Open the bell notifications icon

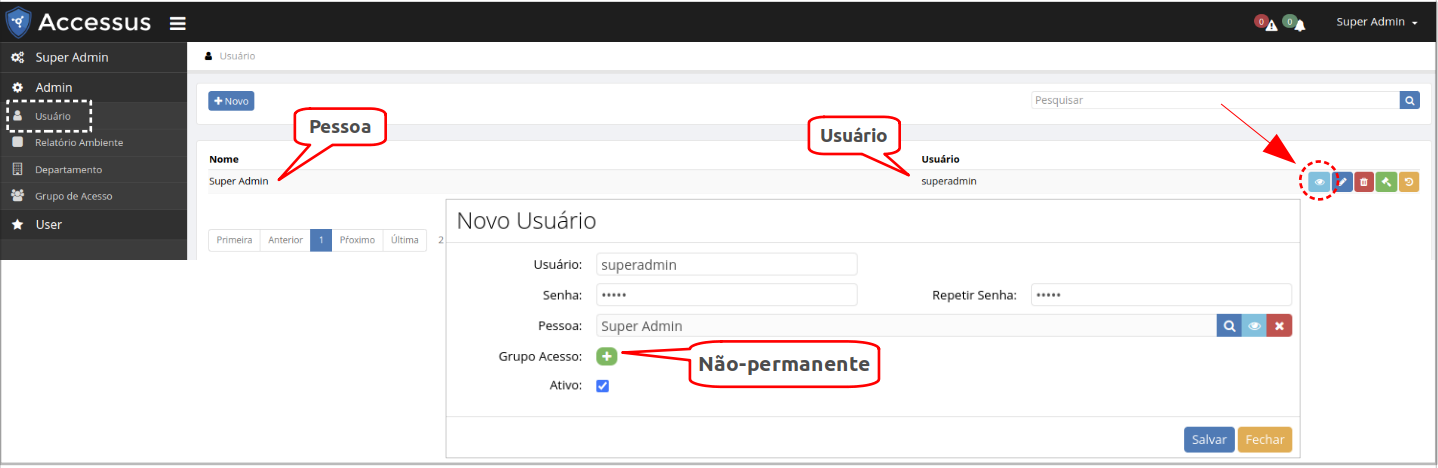point(1299,24)
